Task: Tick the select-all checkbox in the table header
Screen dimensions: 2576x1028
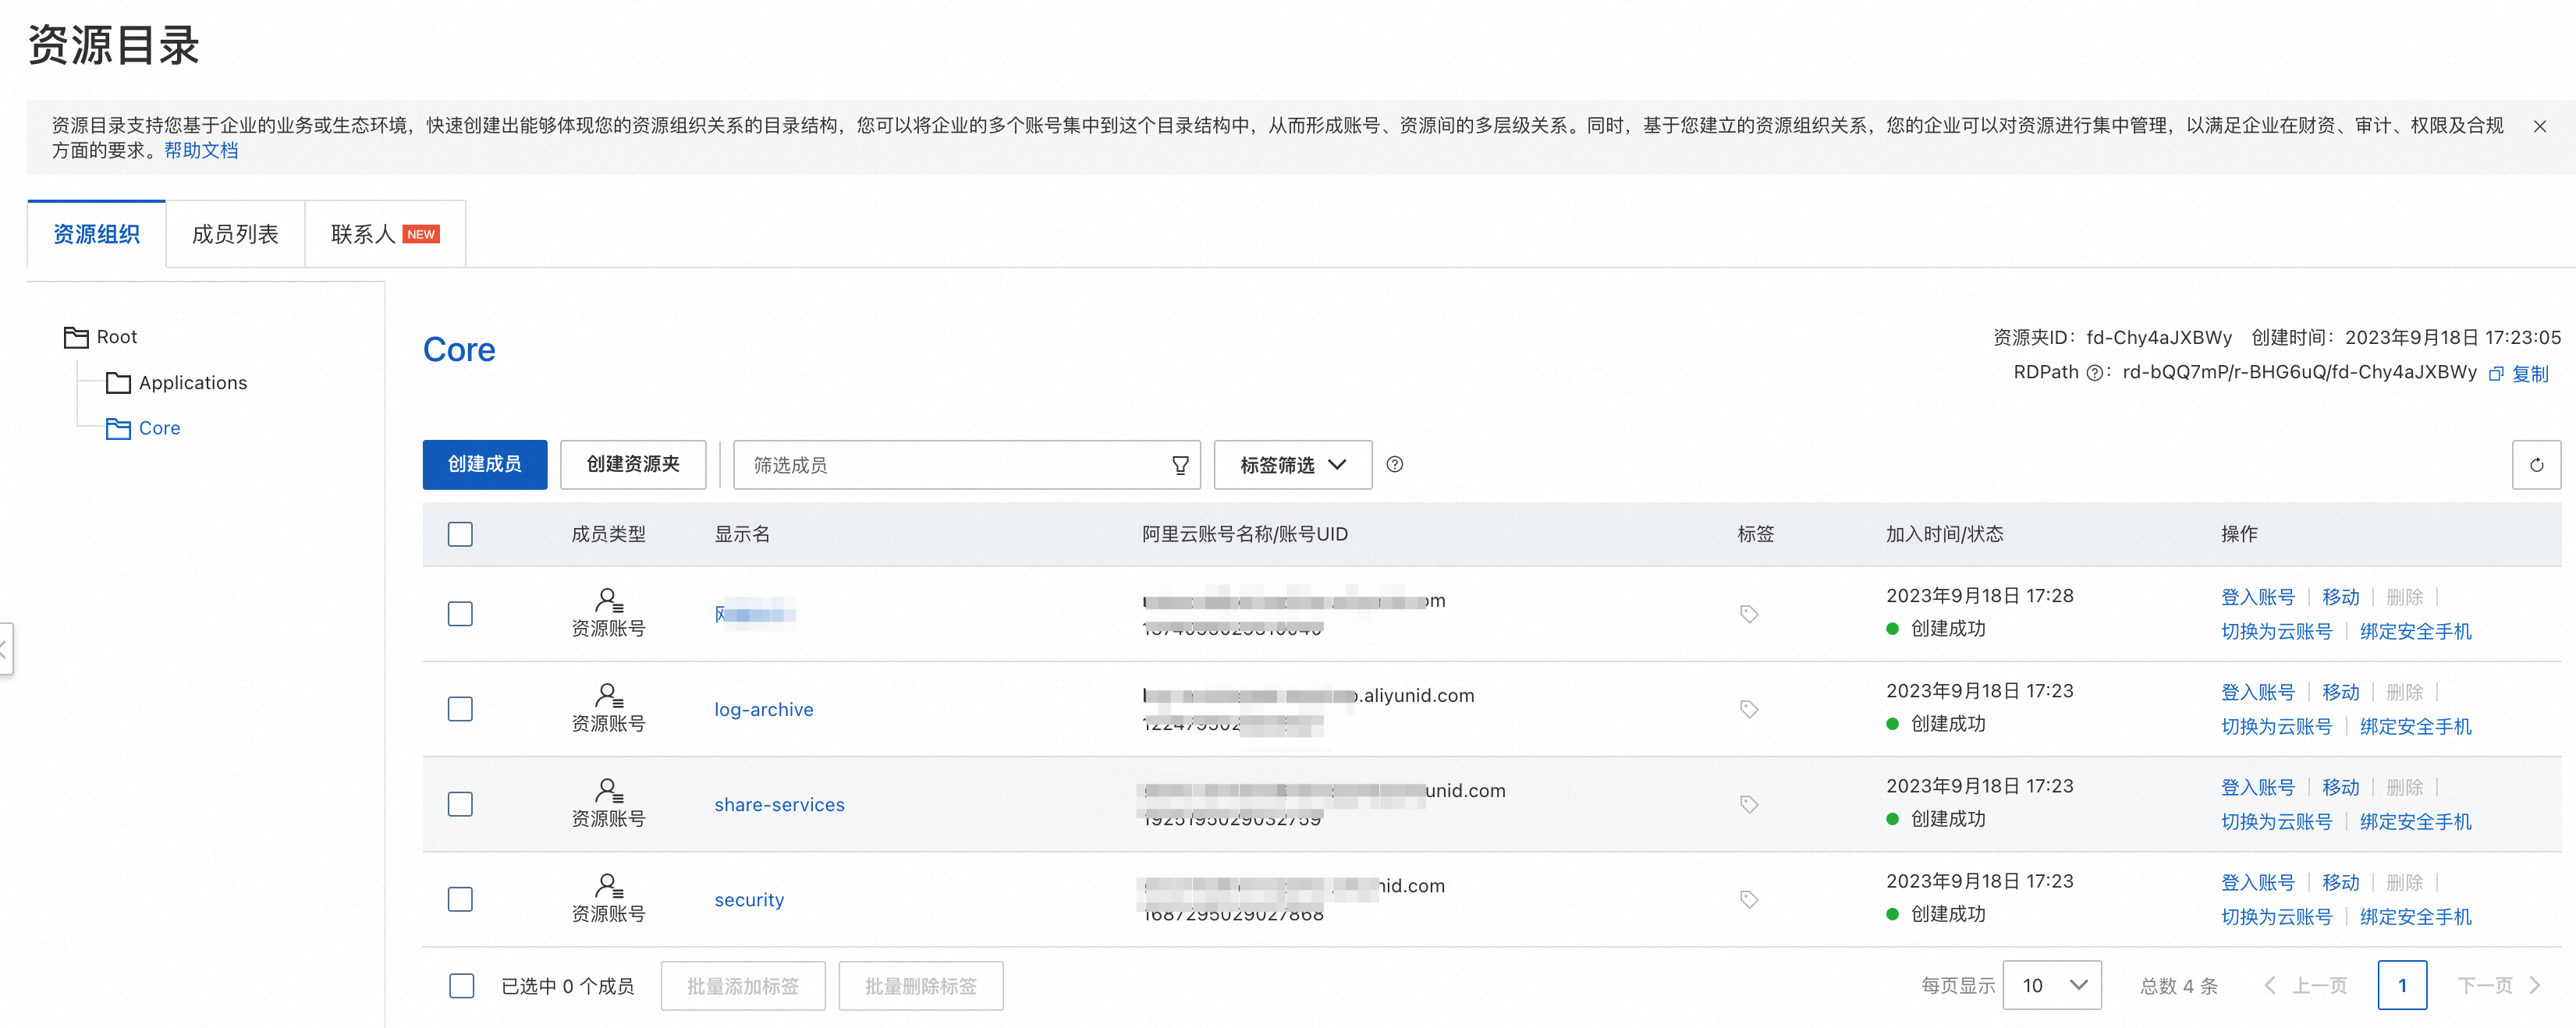Action: coord(460,534)
